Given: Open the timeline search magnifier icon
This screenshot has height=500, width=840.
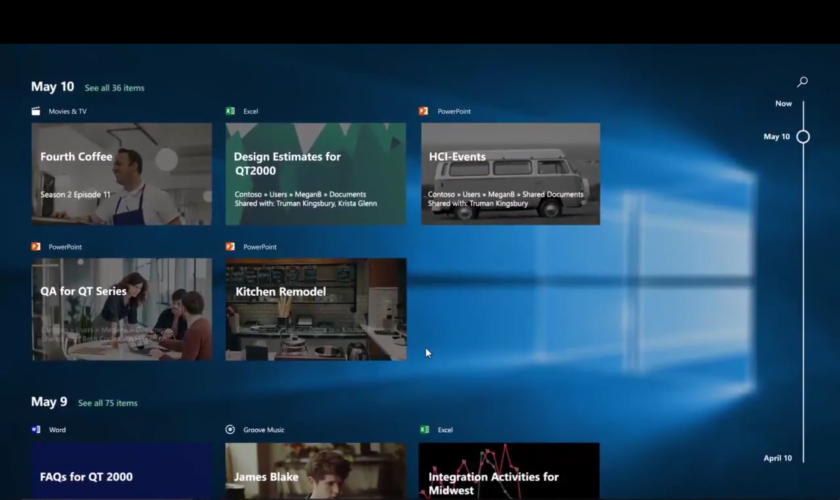Looking at the screenshot, I should click(x=802, y=82).
